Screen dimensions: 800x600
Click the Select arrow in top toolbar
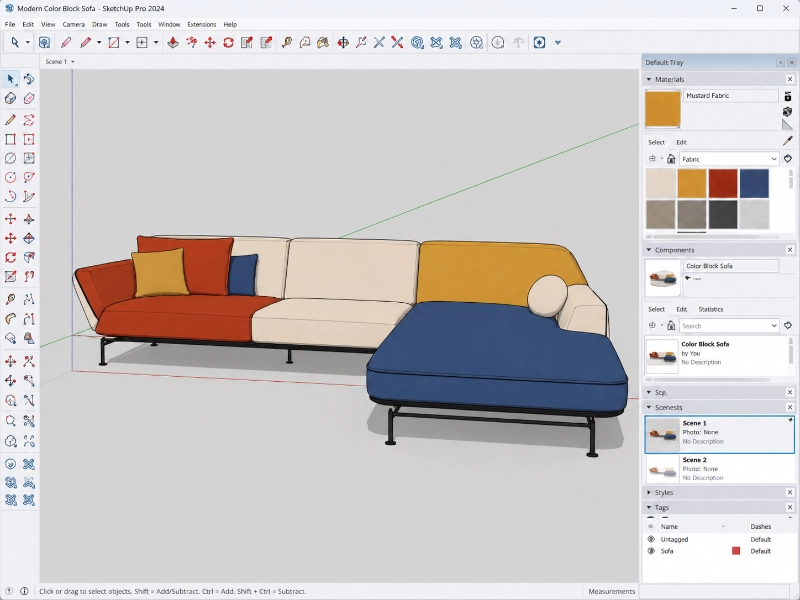coord(15,42)
